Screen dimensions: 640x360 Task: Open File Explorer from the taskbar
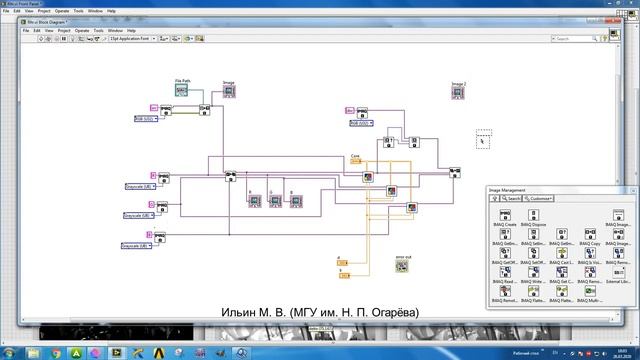[33, 353]
